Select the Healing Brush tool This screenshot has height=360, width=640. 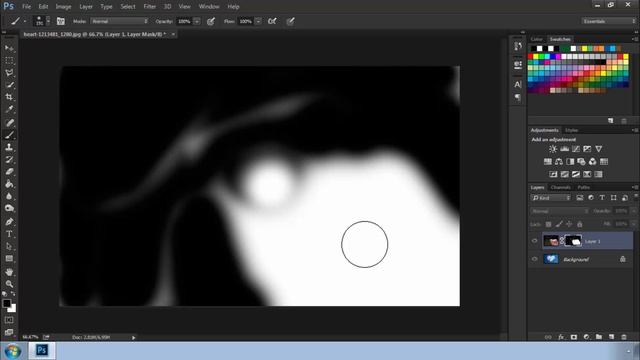(9, 122)
